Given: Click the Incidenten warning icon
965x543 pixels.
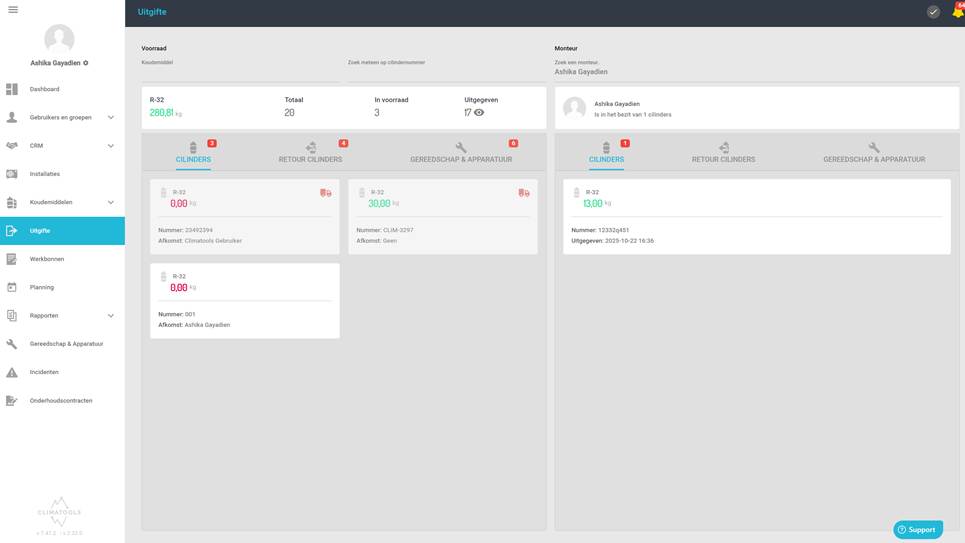Looking at the screenshot, I should (12, 372).
